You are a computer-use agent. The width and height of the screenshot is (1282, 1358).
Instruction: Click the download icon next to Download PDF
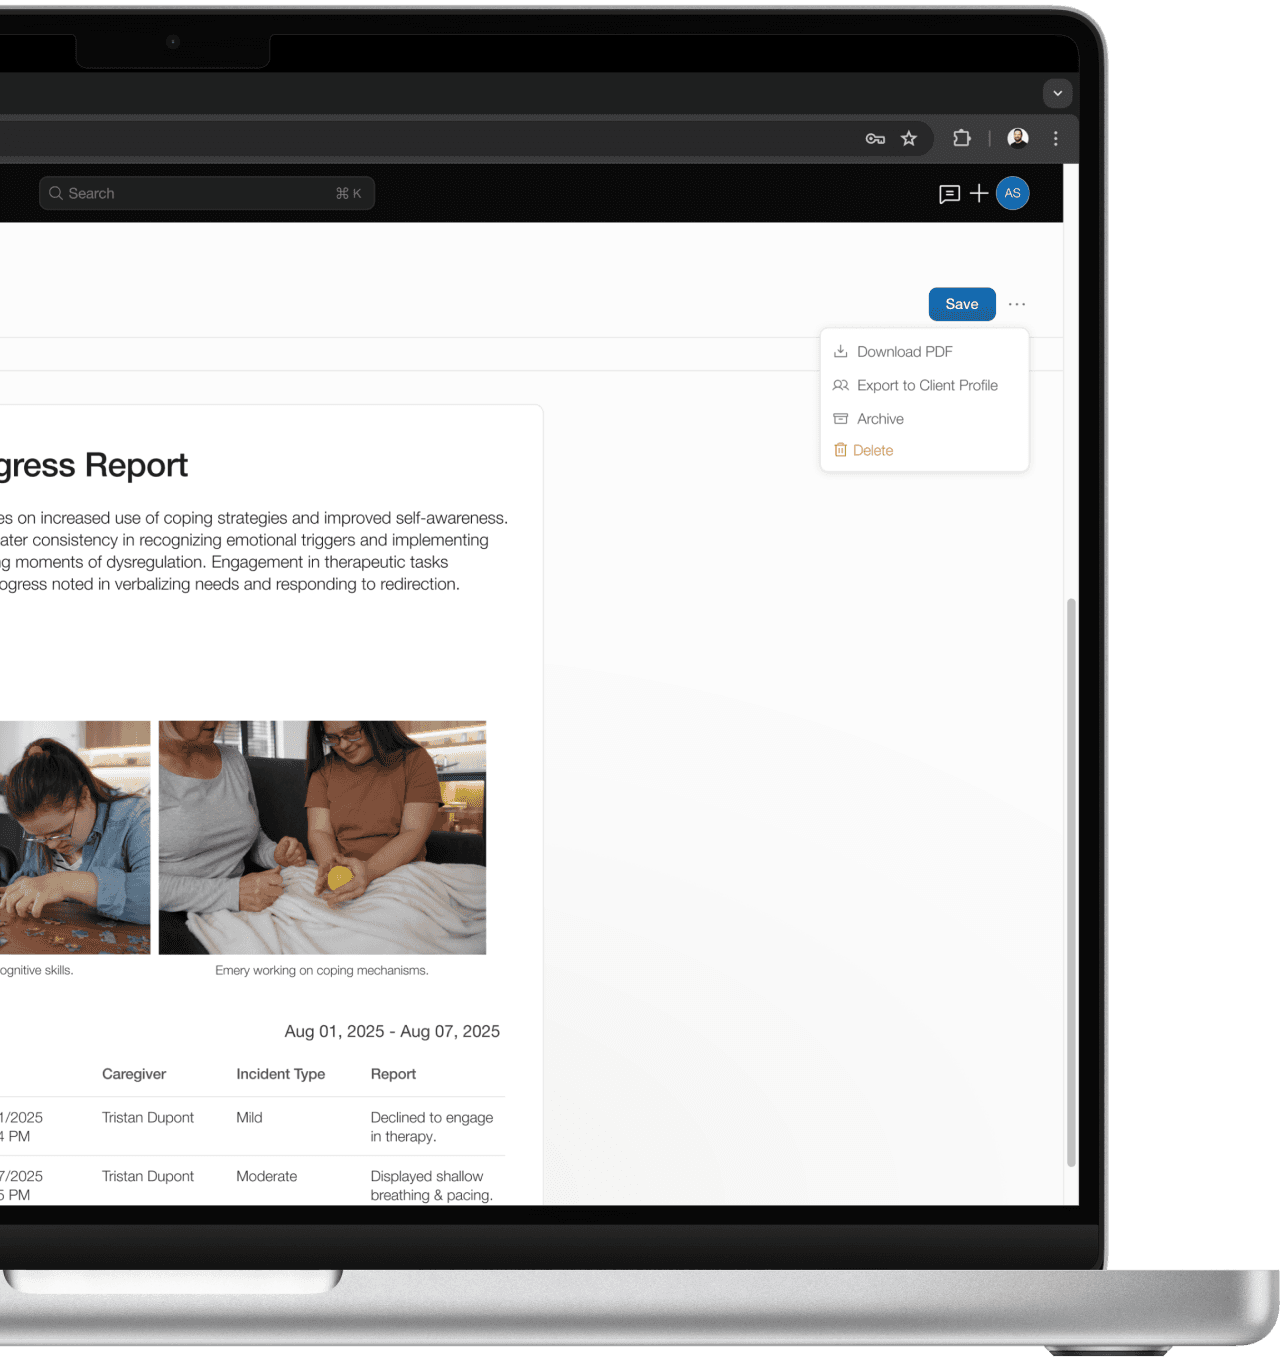(841, 351)
